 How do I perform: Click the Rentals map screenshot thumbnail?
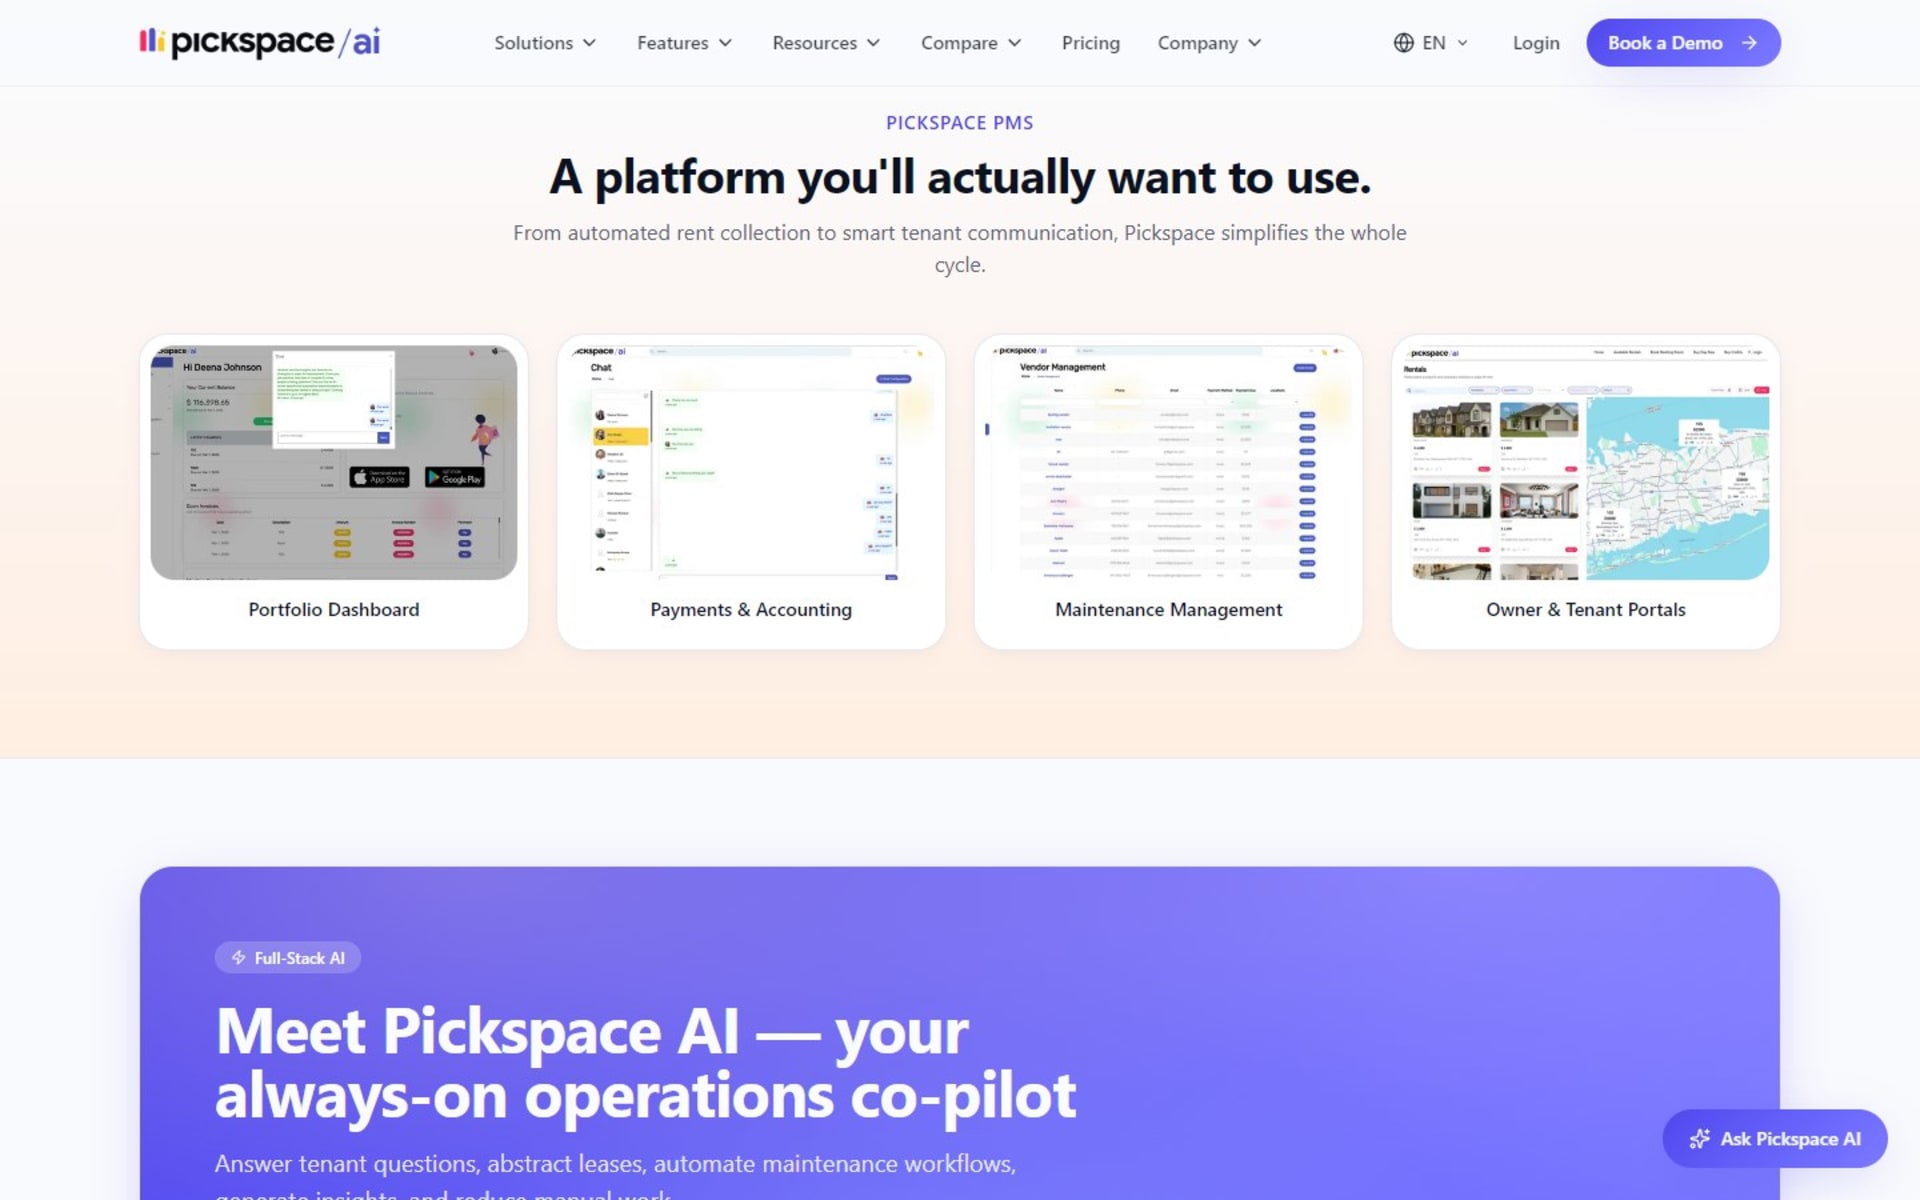coord(1586,463)
